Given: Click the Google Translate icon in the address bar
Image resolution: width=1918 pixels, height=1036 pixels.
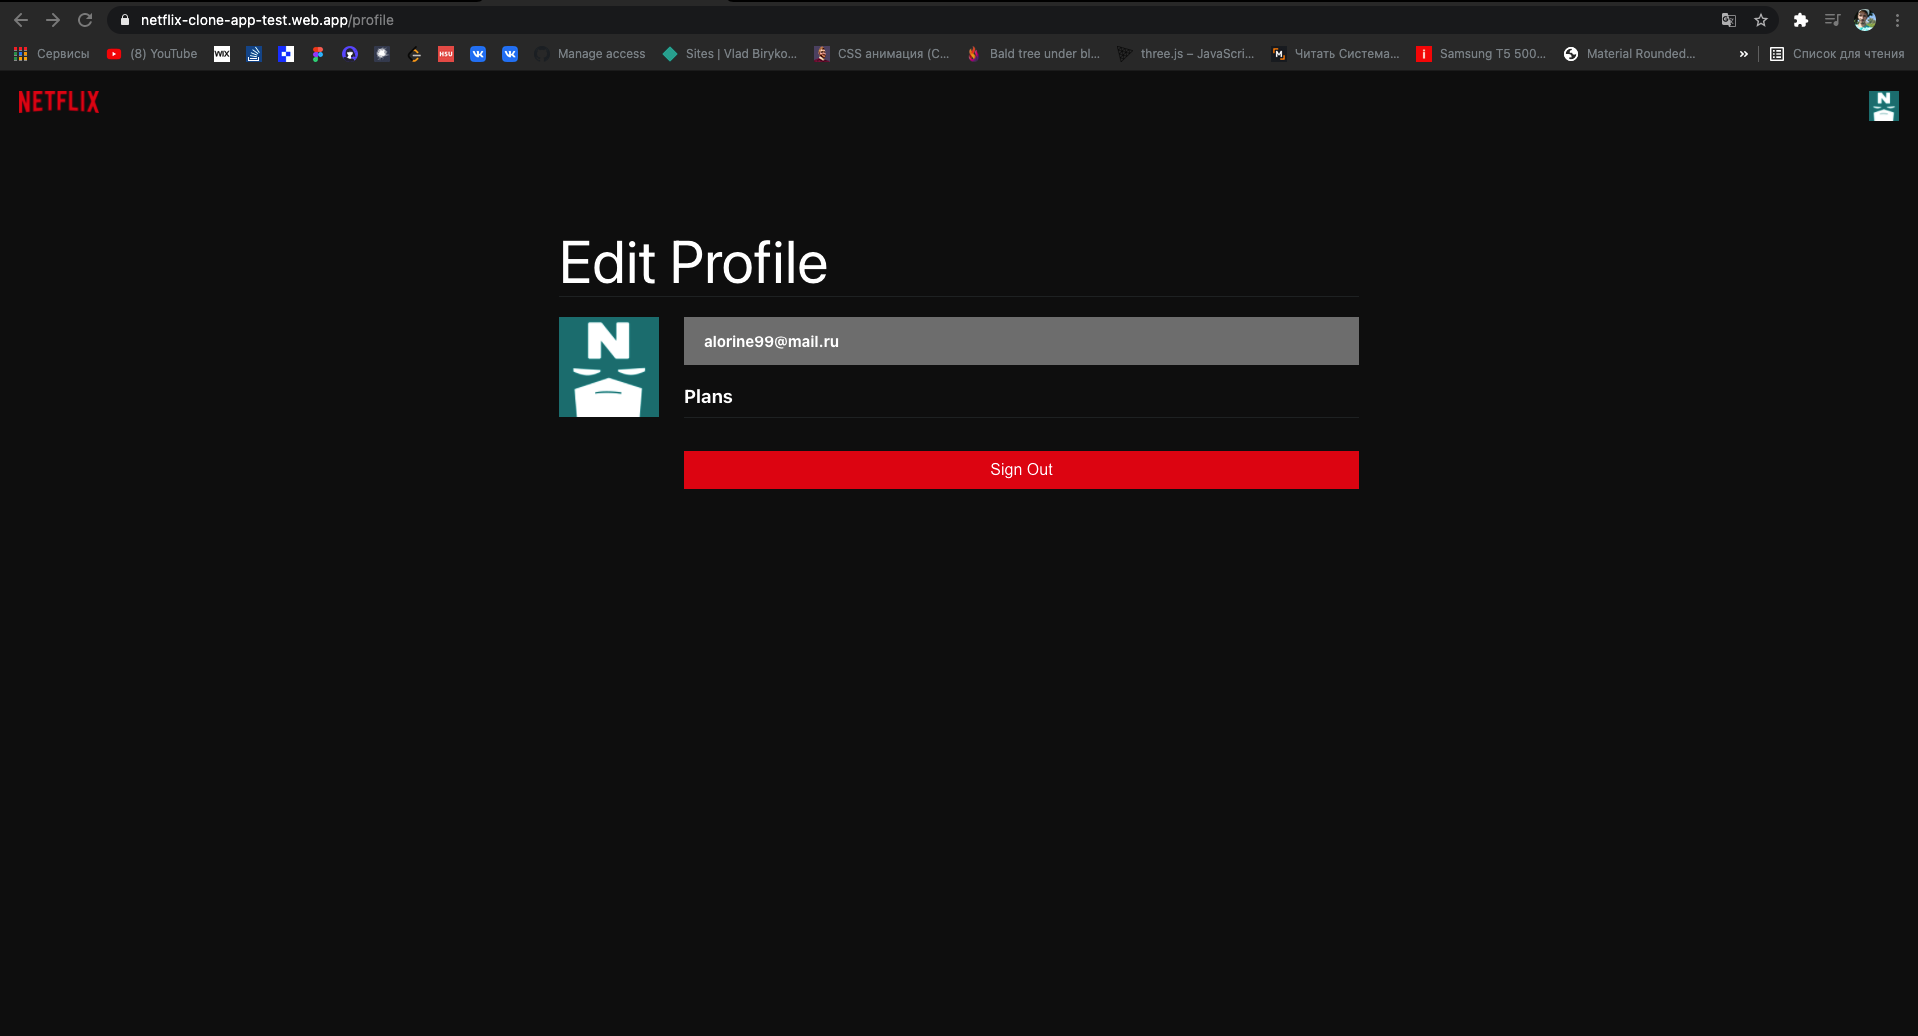Looking at the screenshot, I should 1728,19.
